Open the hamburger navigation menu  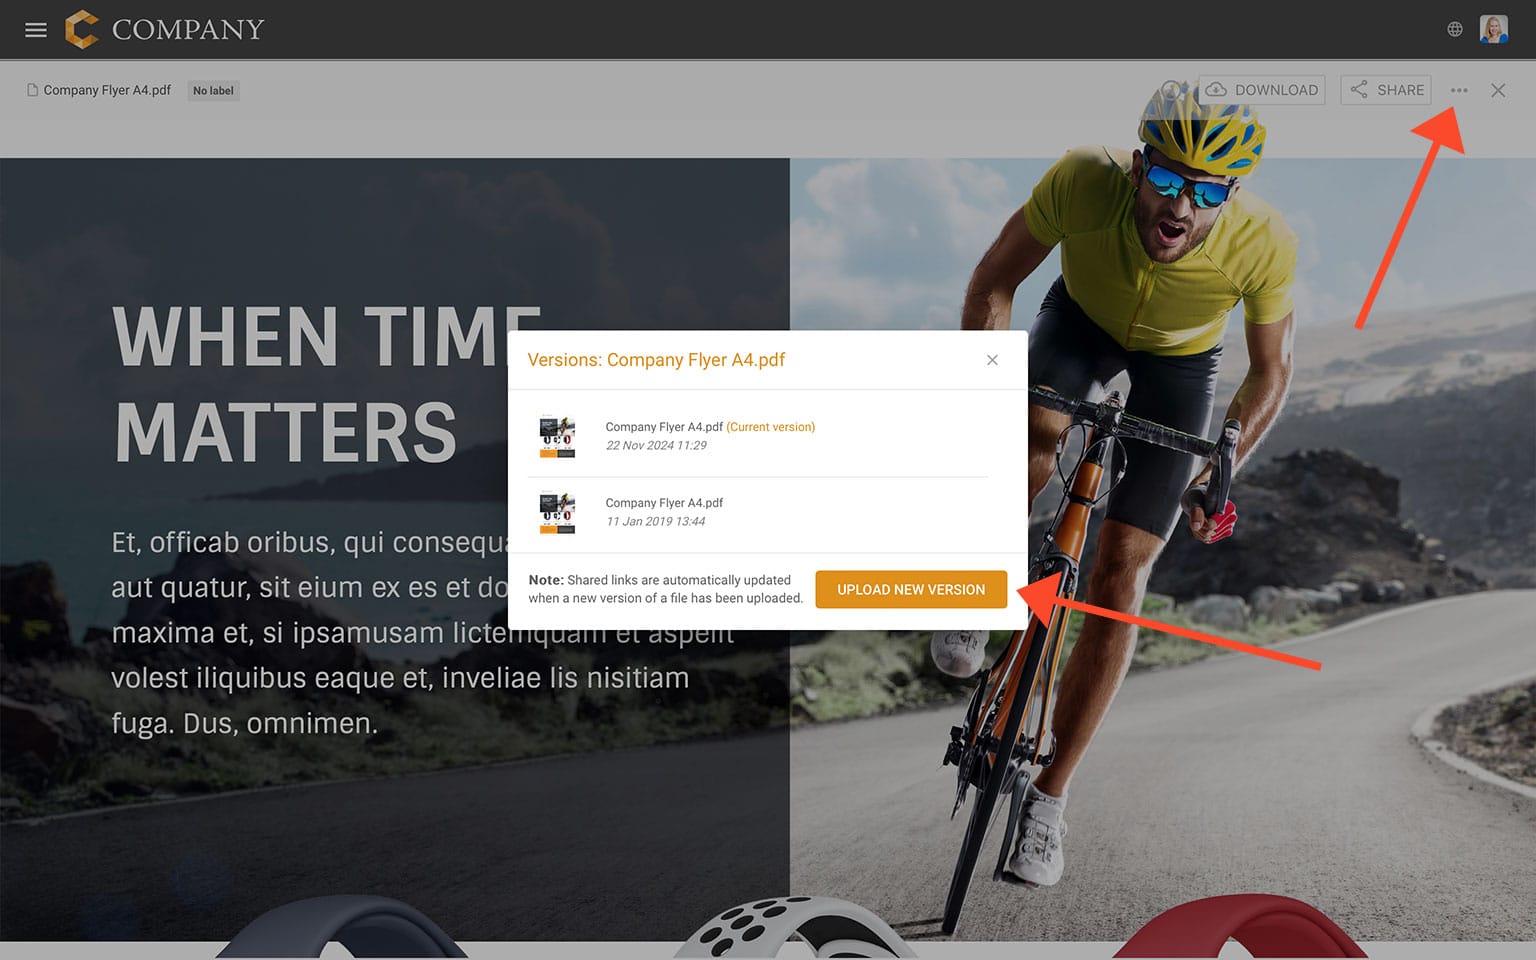[x=36, y=30]
